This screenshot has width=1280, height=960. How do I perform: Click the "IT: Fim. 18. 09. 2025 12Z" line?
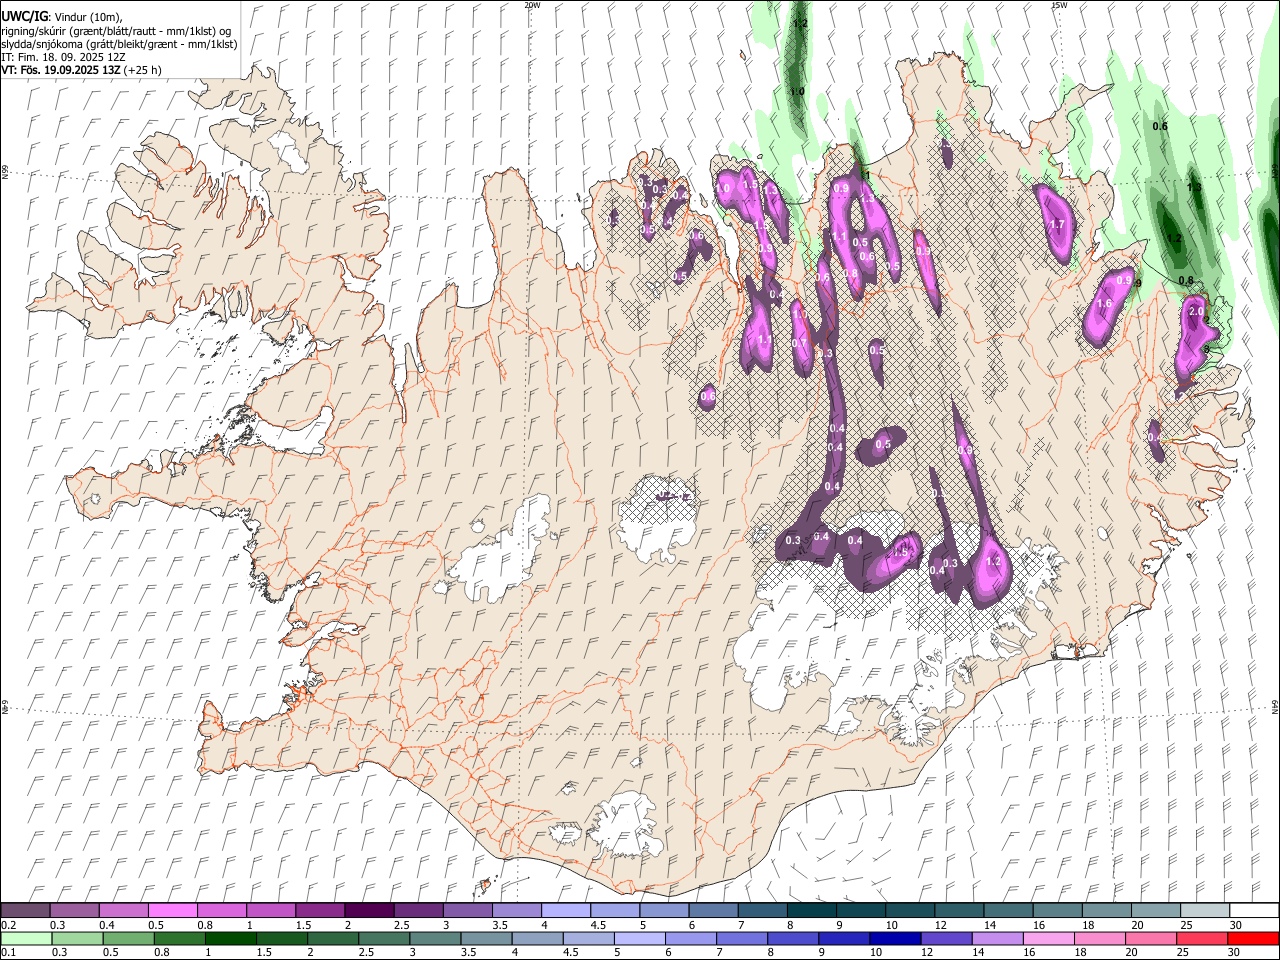tap(63, 57)
